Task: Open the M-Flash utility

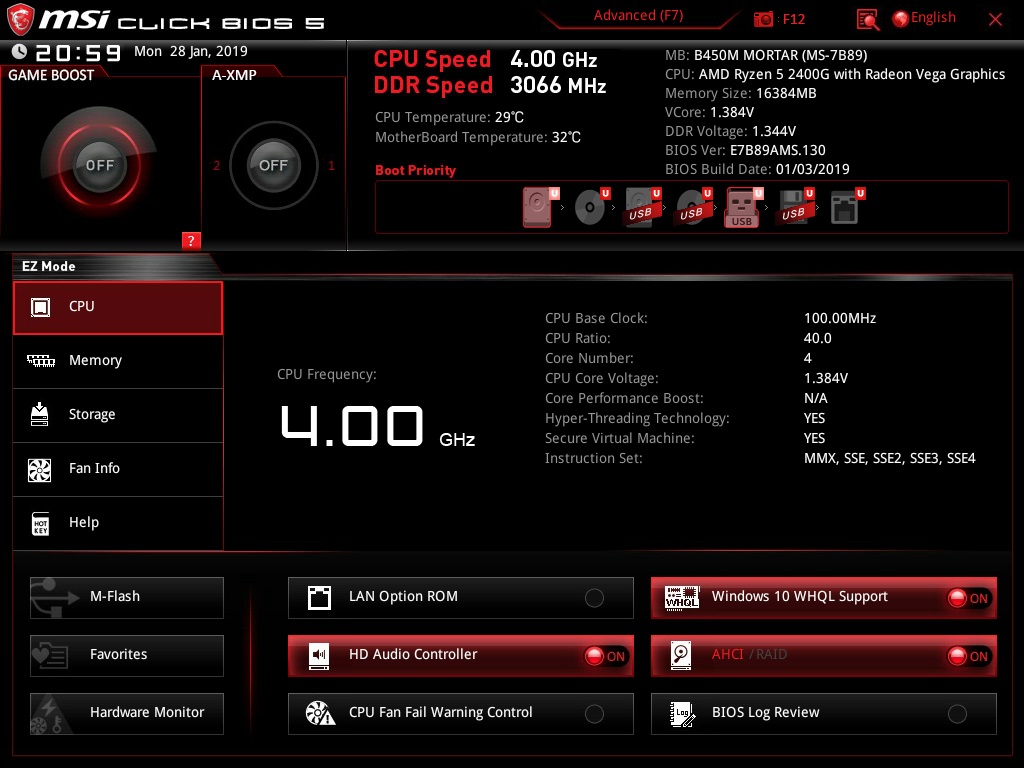Action: 127,598
